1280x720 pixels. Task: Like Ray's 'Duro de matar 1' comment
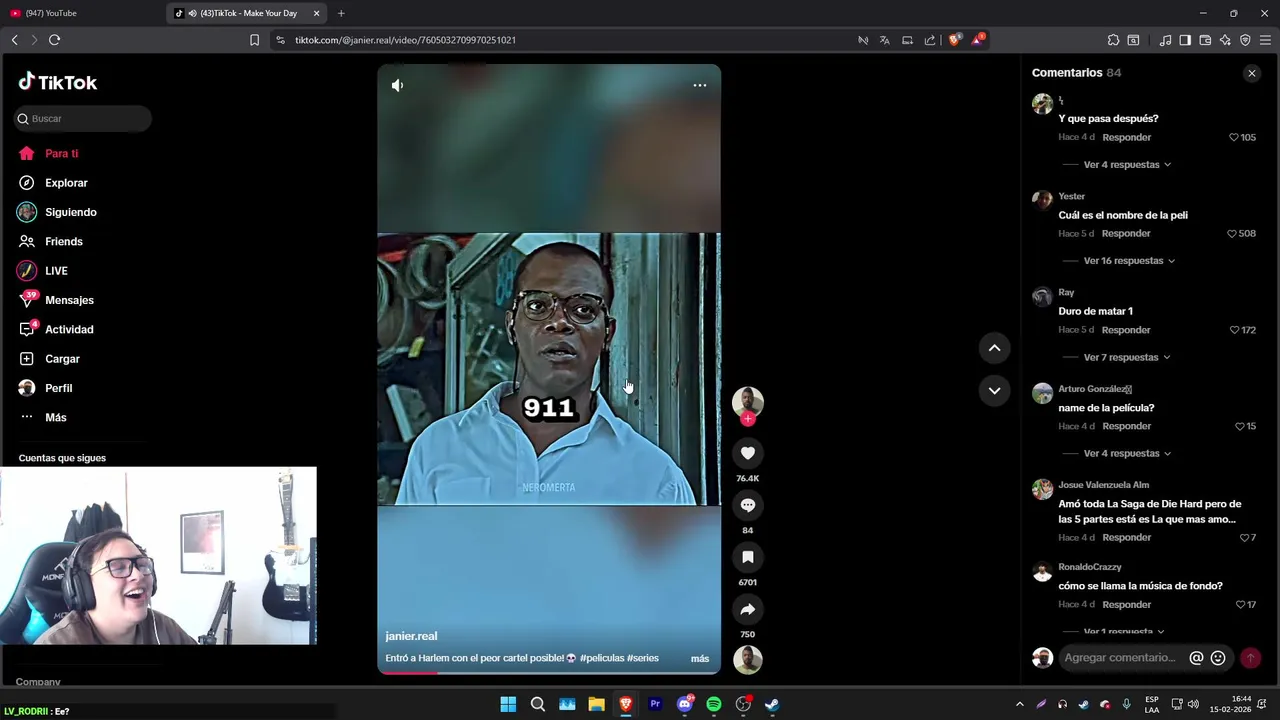tap(1234, 330)
